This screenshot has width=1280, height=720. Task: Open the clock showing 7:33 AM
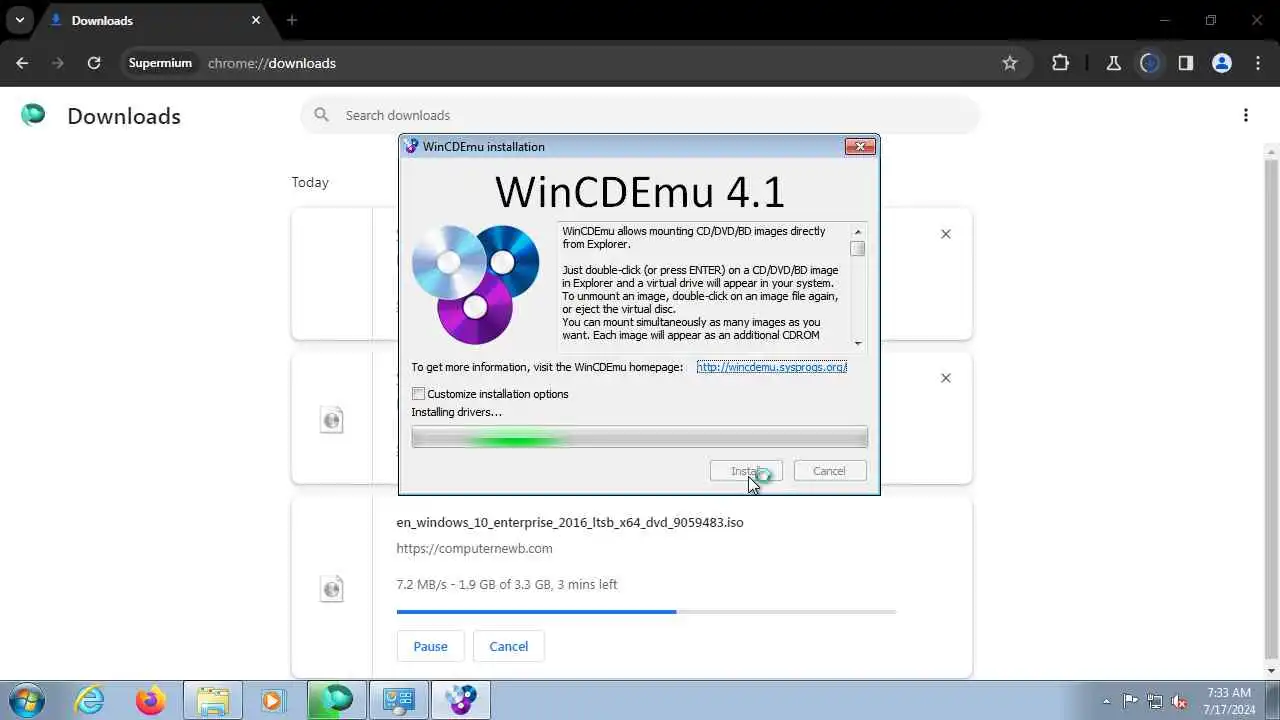coord(1229,701)
